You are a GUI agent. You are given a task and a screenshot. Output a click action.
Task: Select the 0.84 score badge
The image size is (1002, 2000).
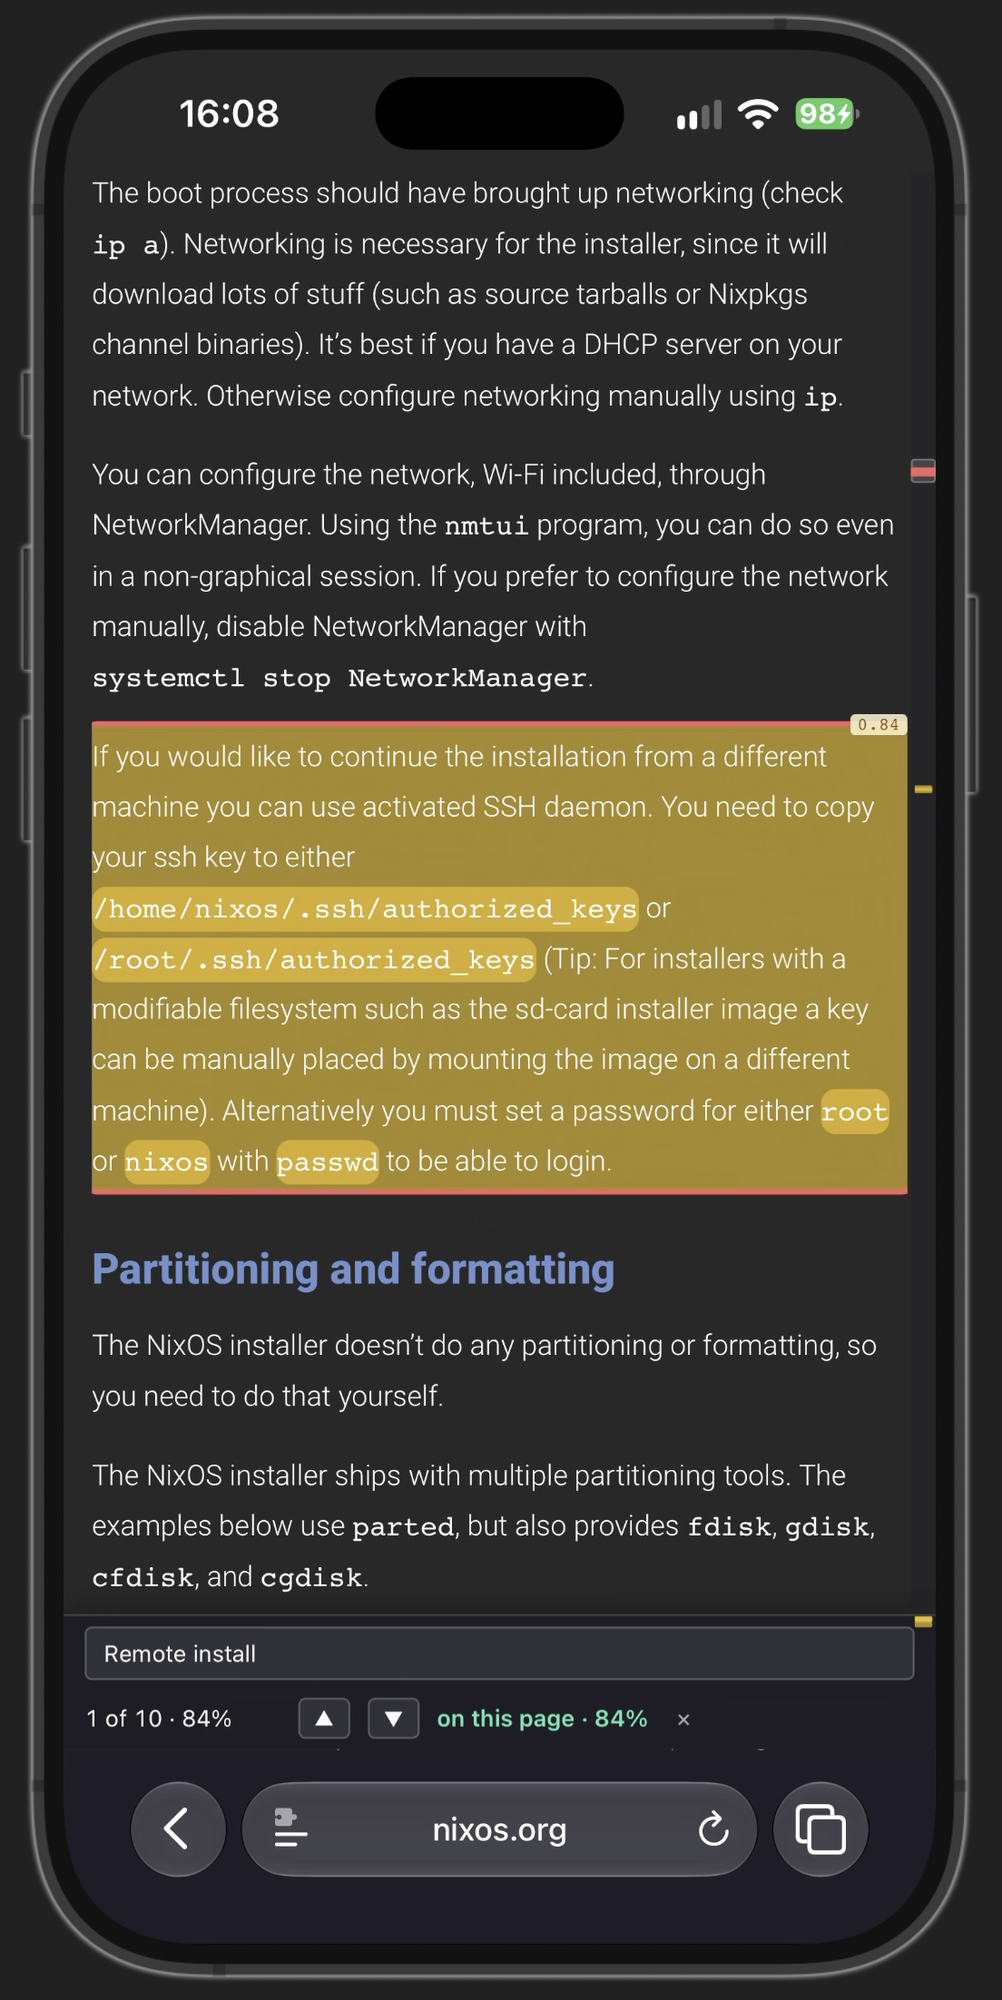878,725
